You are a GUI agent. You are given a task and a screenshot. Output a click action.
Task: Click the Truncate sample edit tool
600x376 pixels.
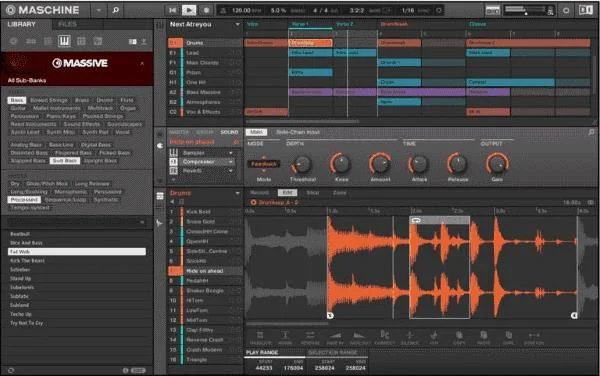pyautogui.click(x=260, y=338)
